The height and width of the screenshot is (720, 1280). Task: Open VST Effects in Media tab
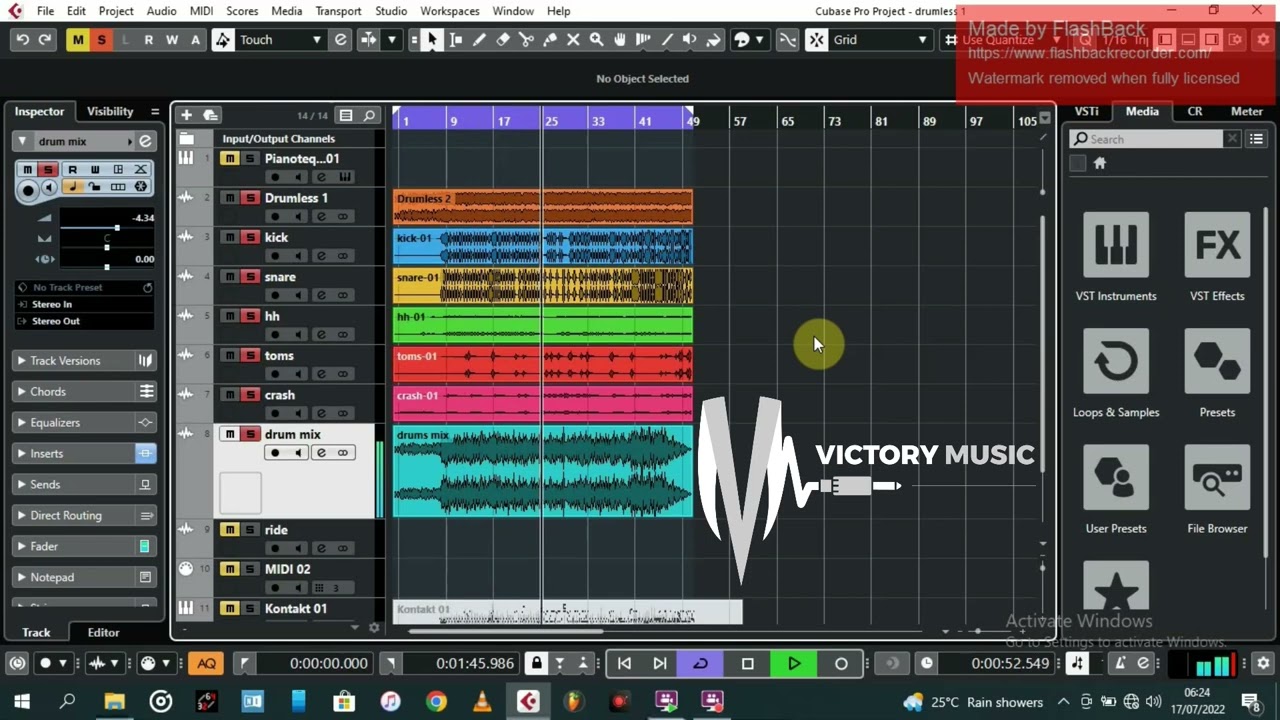(x=1217, y=257)
